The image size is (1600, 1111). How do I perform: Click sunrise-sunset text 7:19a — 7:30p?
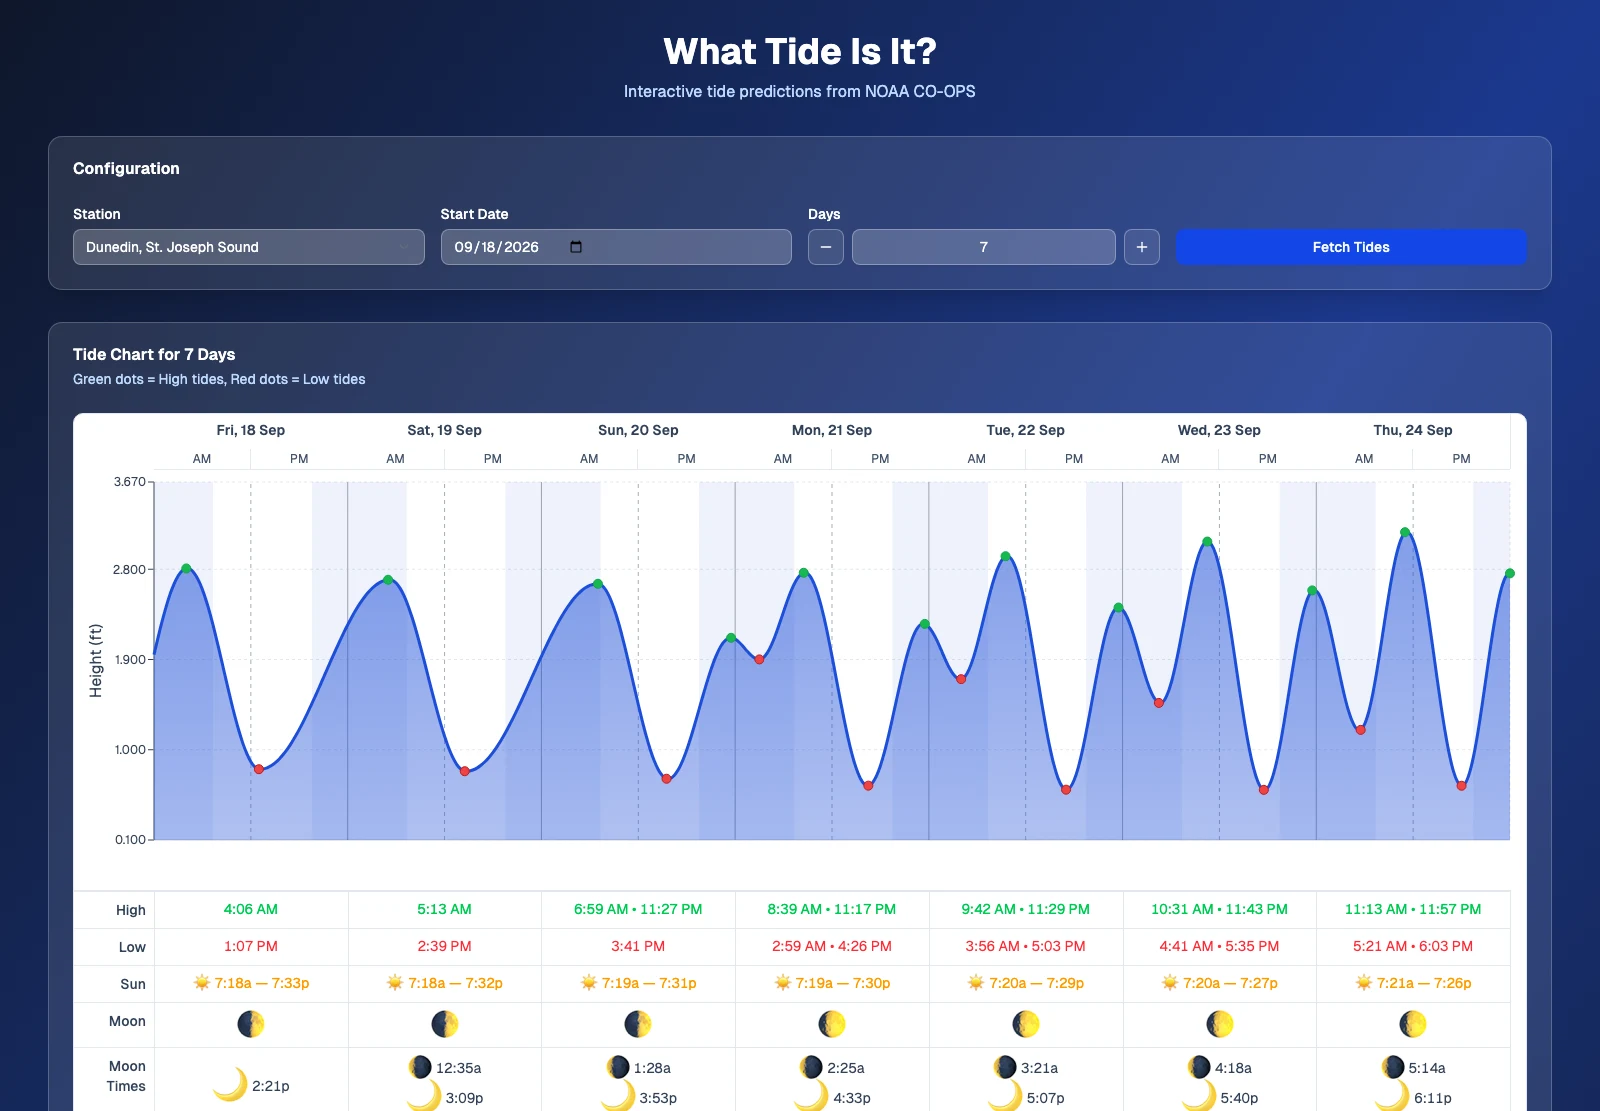coord(843,983)
